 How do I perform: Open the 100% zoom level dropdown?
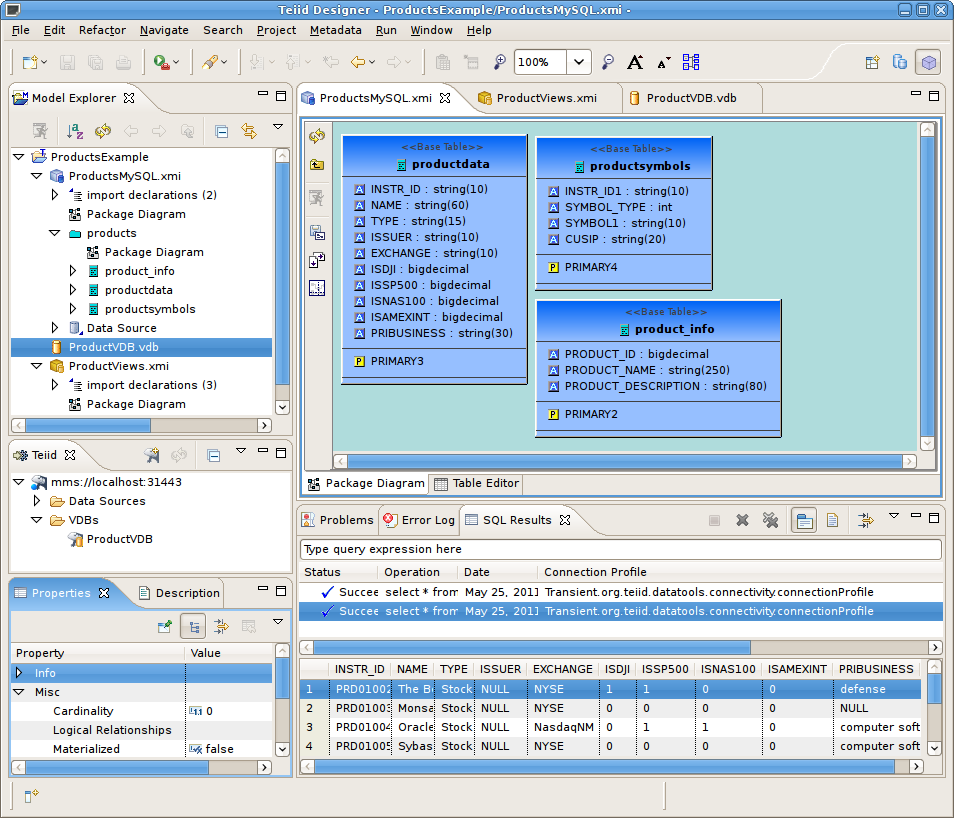(579, 62)
